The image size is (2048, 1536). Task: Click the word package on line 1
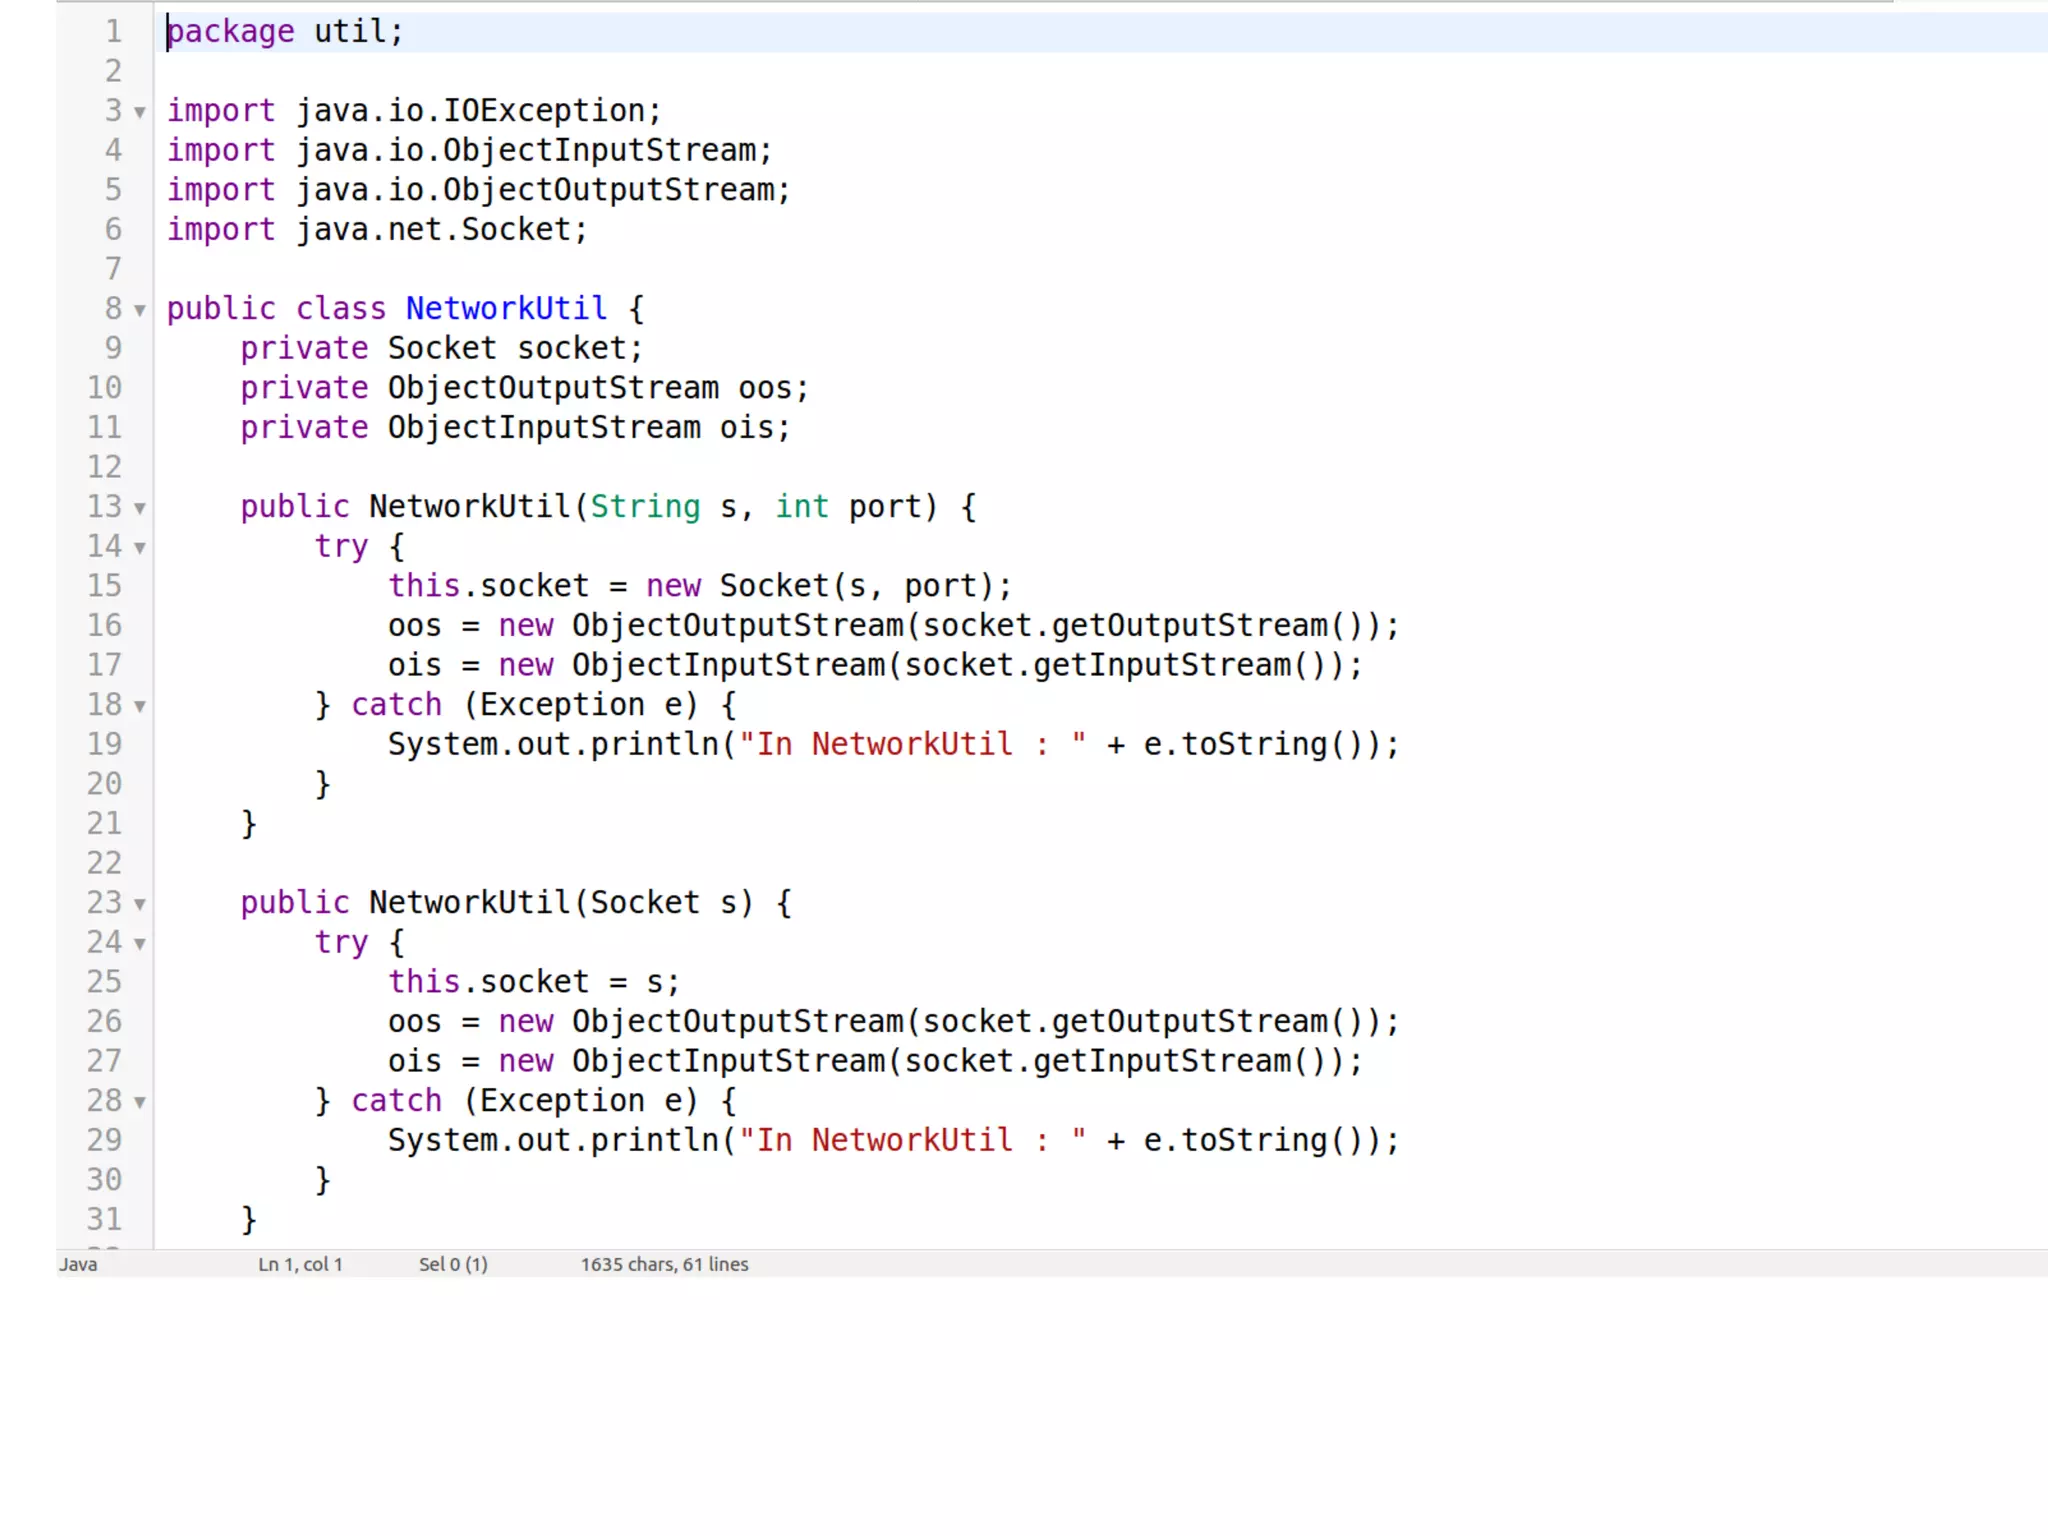click(x=231, y=32)
